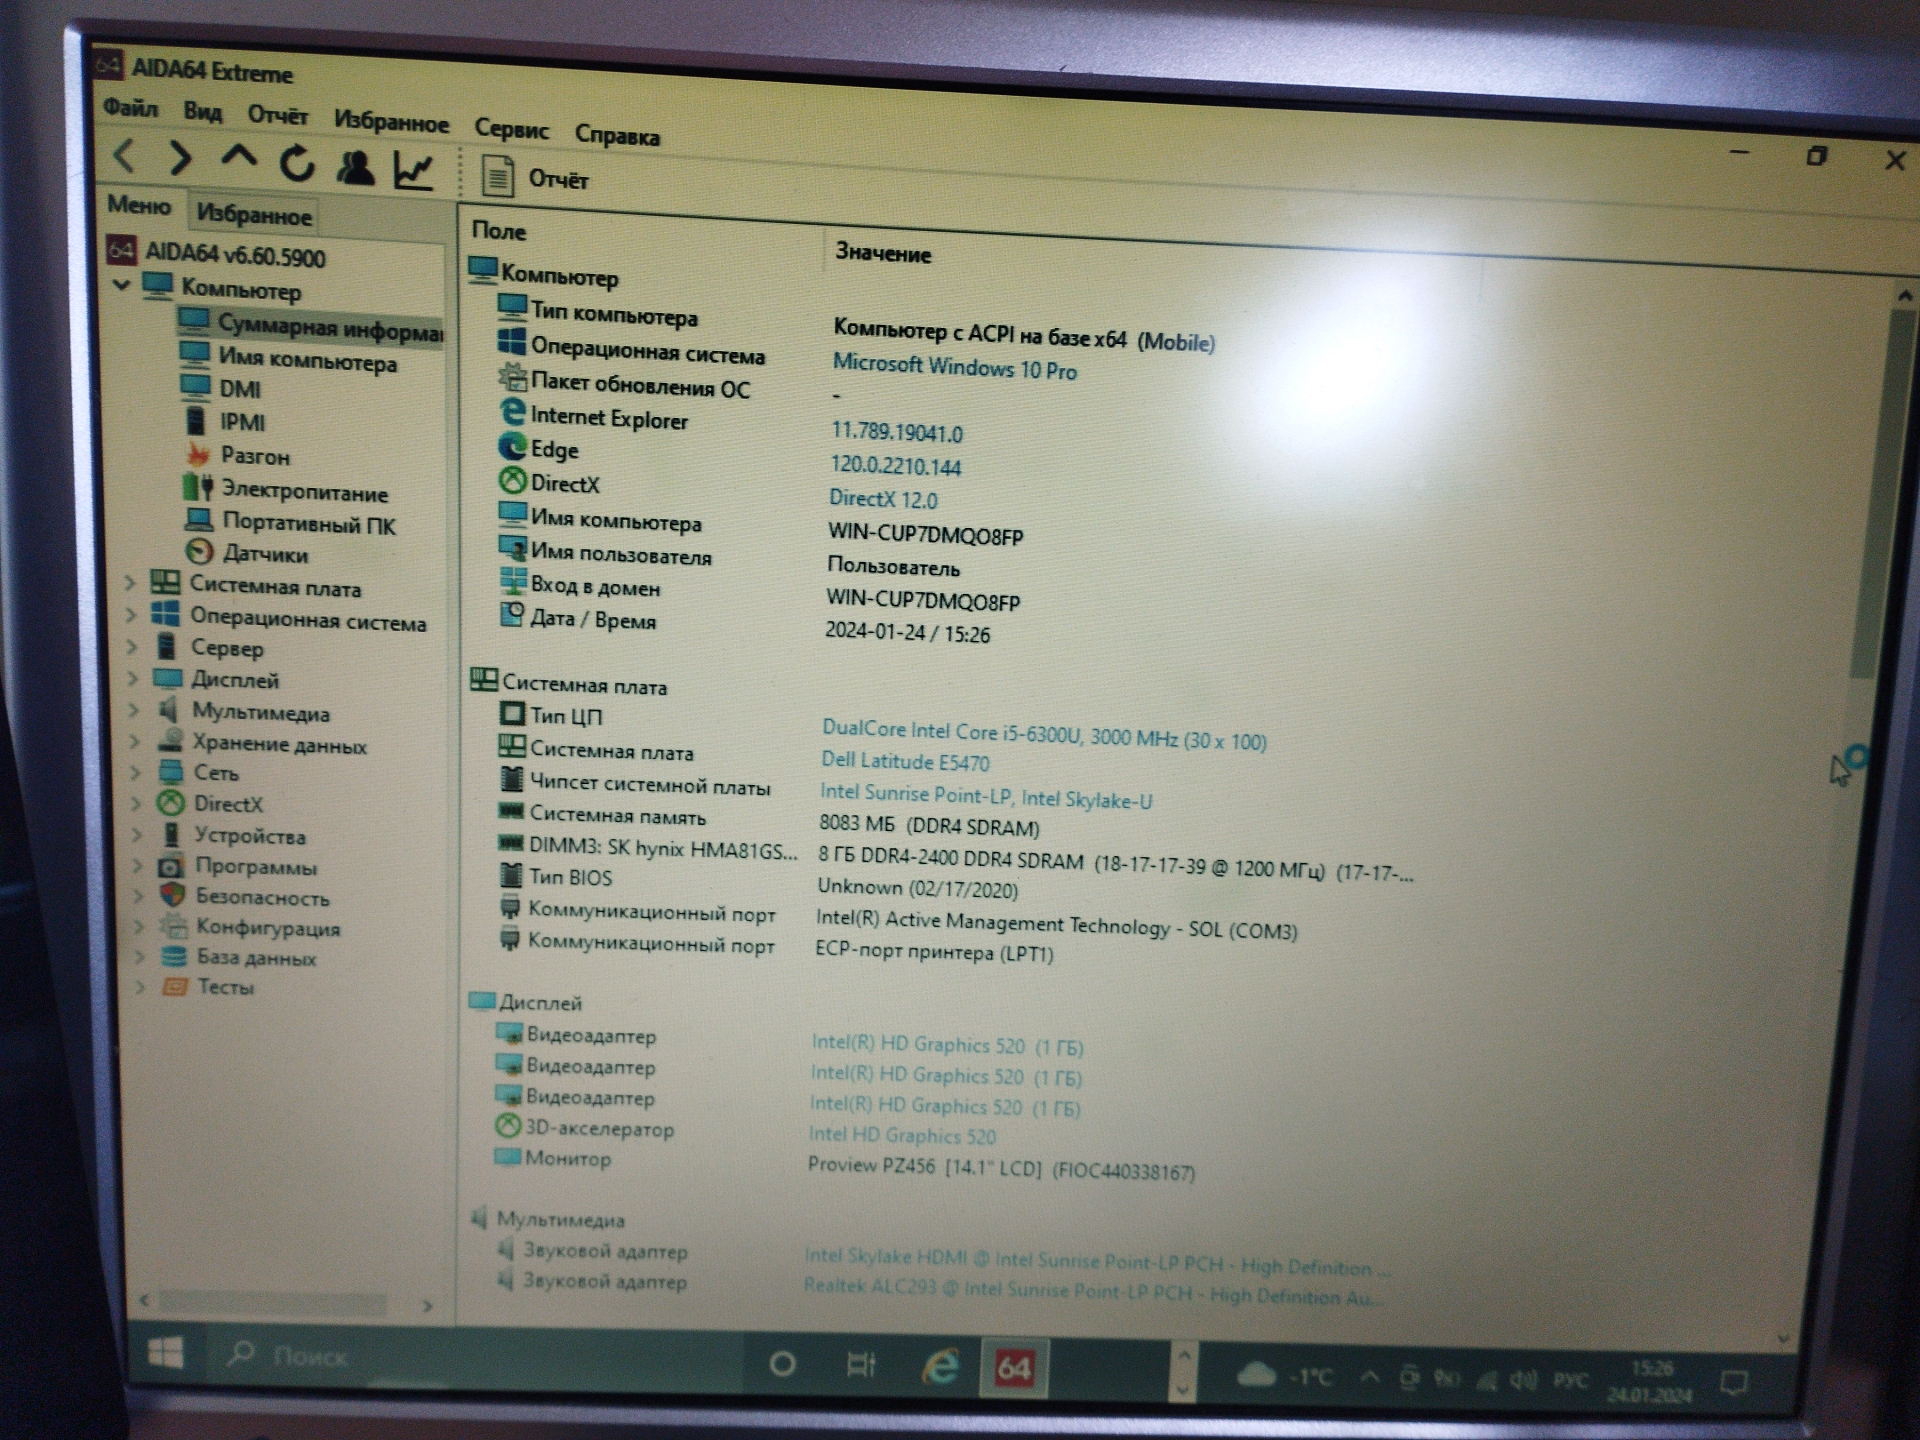Open the Справка menu
1920x1440 pixels.
[x=617, y=135]
